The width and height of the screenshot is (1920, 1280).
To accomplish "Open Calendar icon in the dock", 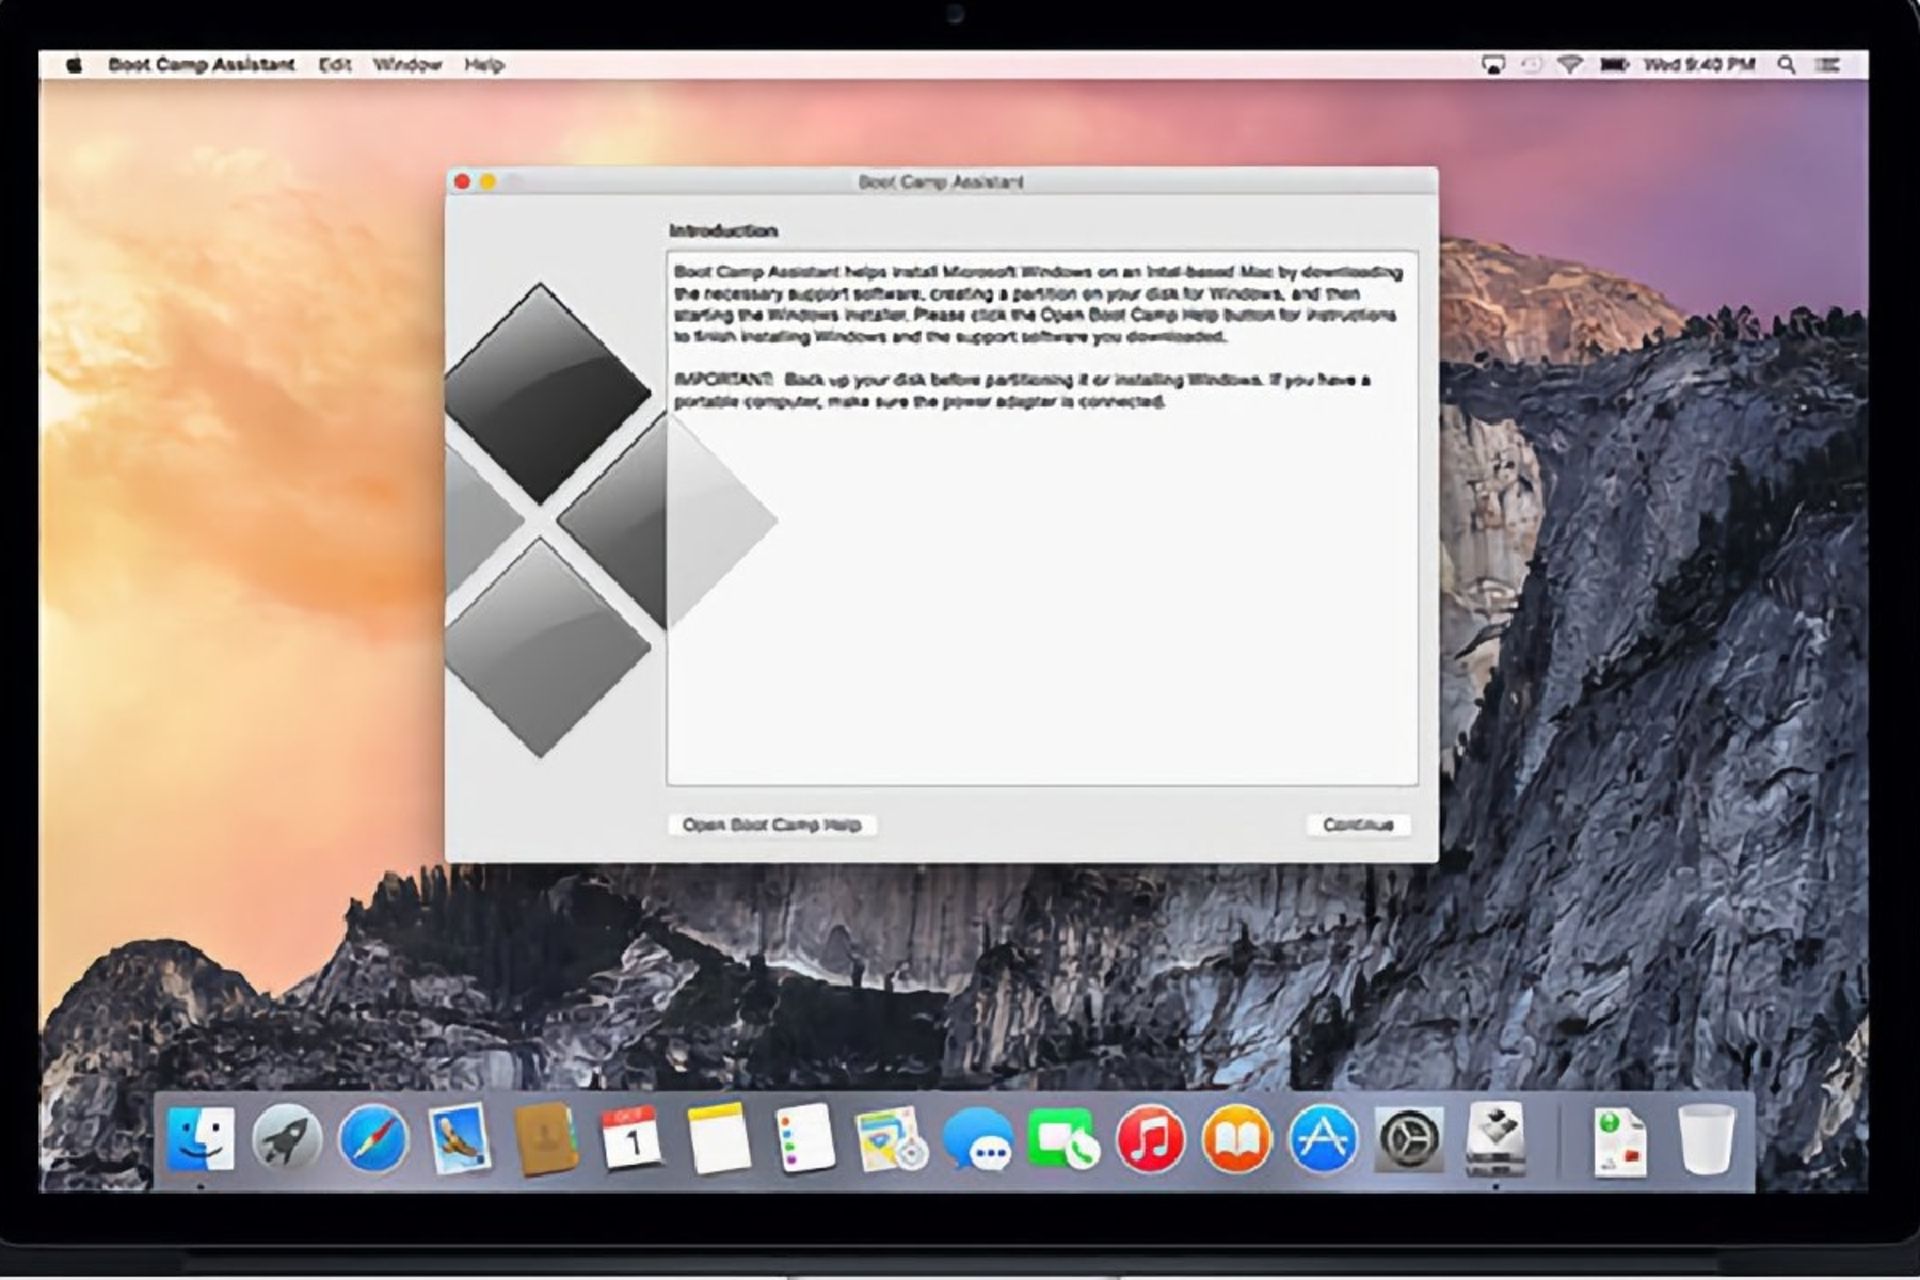I will 630,1140.
